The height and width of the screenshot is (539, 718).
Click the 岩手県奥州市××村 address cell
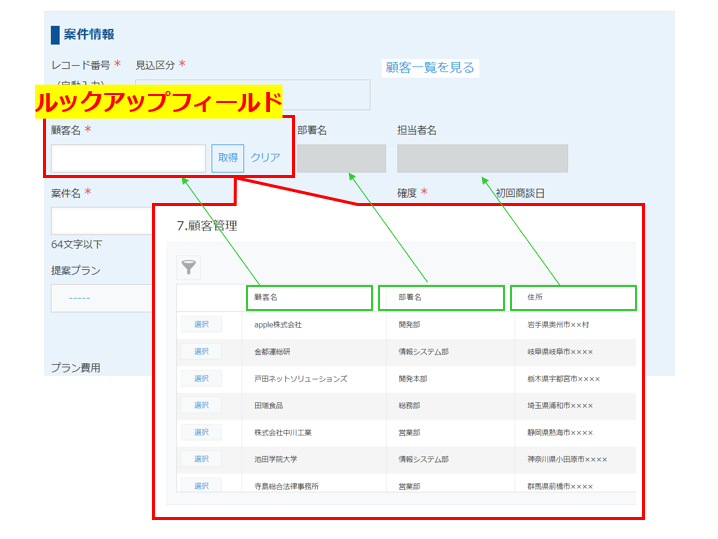(x=558, y=325)
